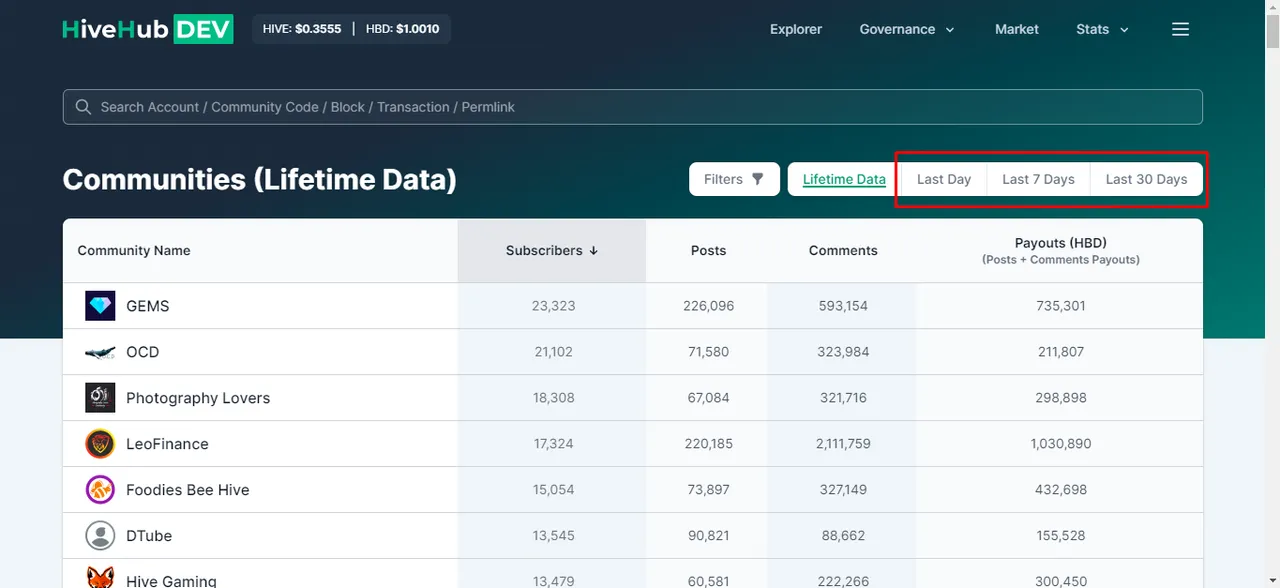This screenshot has height=588, width=1280.
Task: Click GEMS payouts value 735,301
Action: pos(1061,306)
